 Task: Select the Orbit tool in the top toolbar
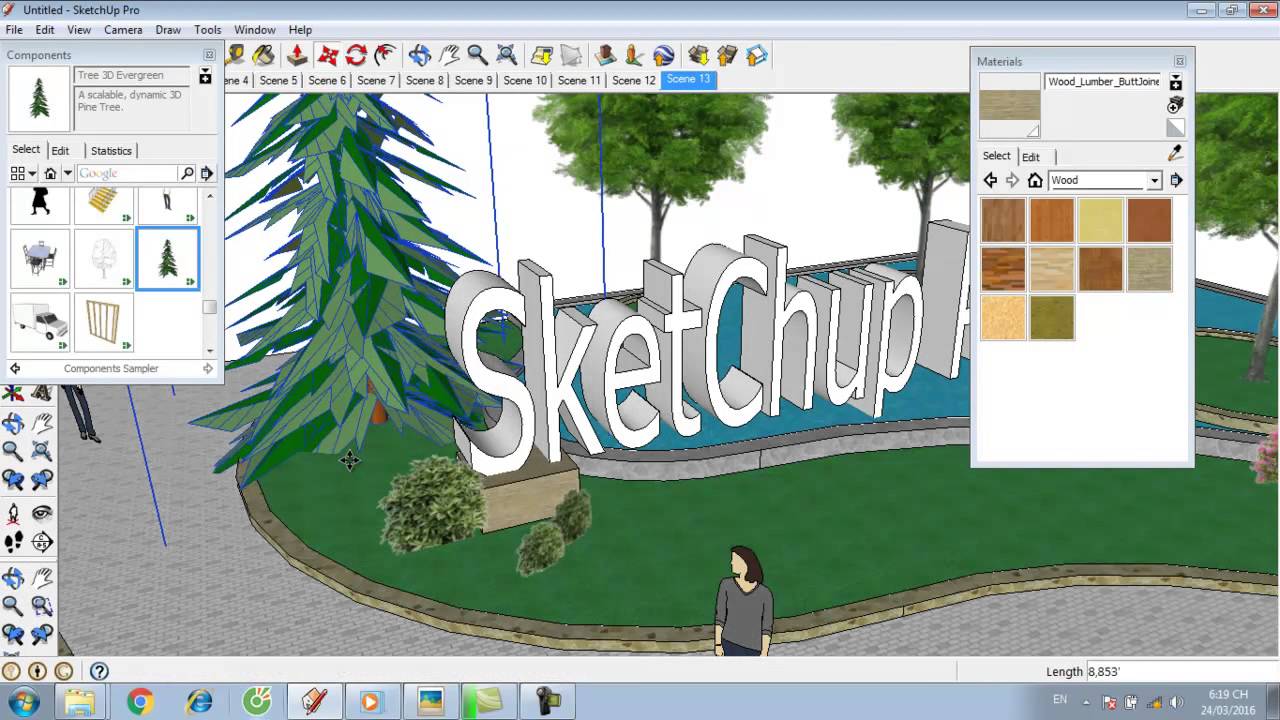point(420,55)
